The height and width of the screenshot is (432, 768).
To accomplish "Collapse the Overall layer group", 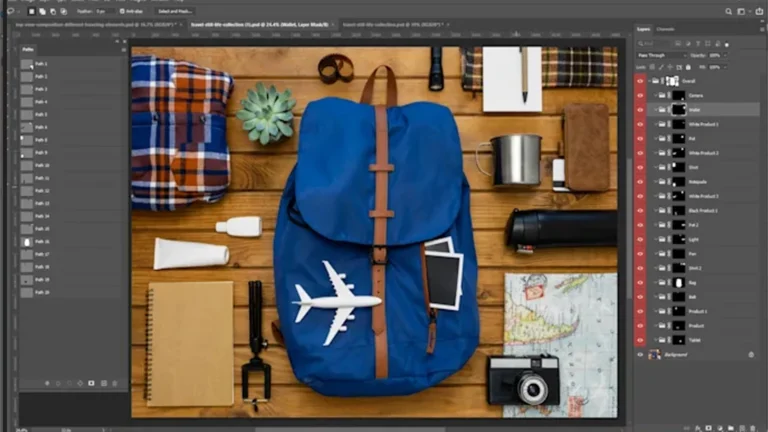I will [x=647, y=80].
